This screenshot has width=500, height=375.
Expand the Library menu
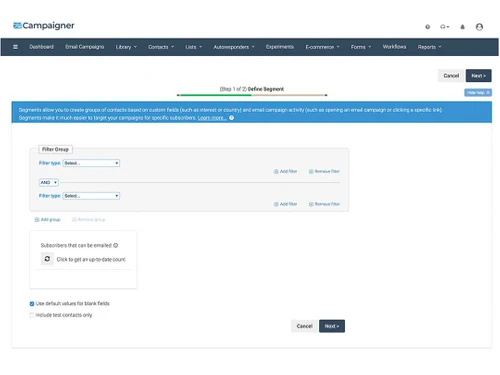click(126, 47)
